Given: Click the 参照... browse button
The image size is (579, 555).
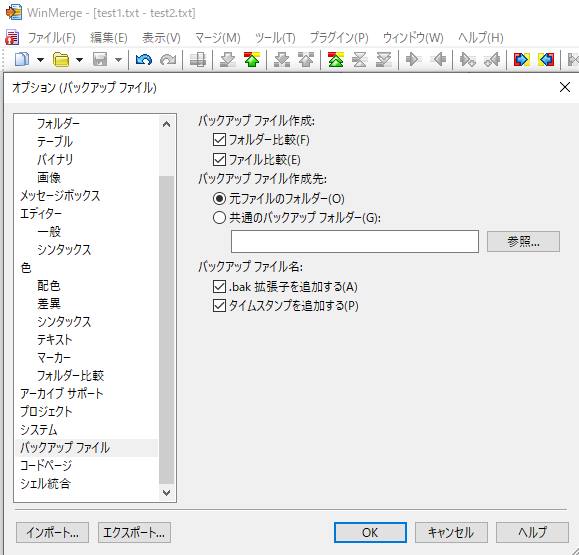Looking at the screenshot, I should 523,241.
